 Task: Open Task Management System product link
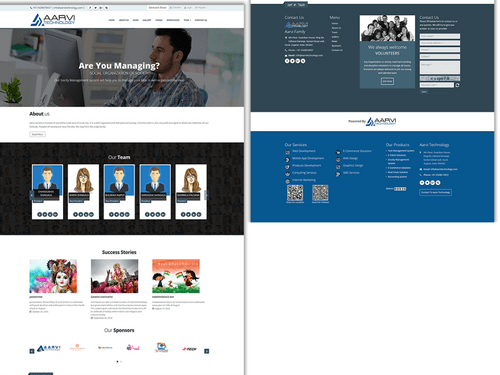tap(401, 151)
